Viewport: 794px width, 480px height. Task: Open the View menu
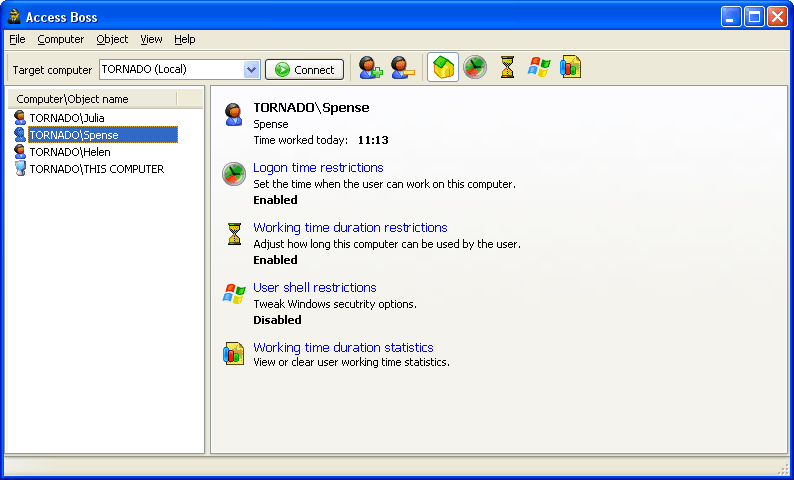tap(151, 39)
